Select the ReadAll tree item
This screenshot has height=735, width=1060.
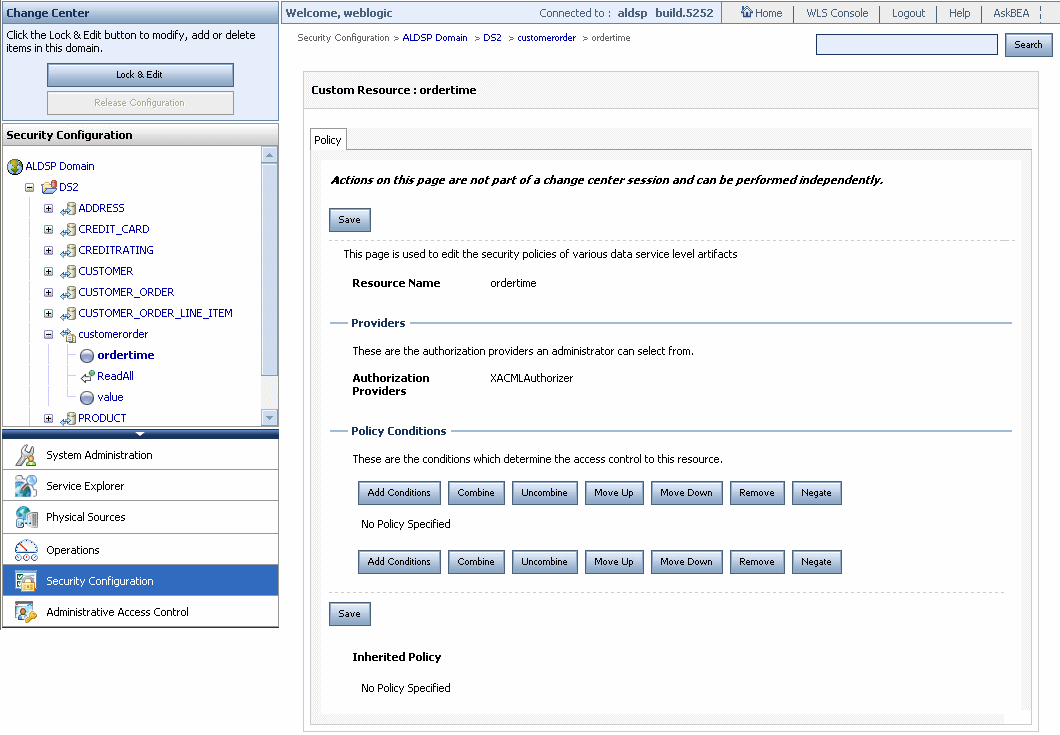pos(115,376)
